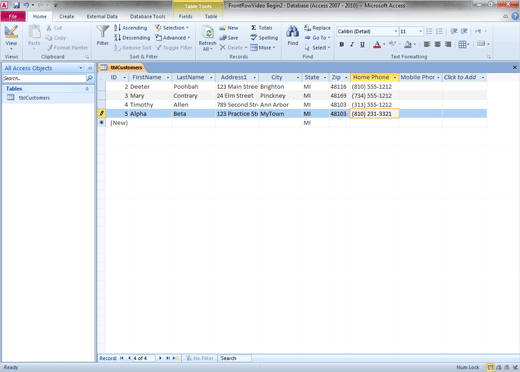Screen dimensions: 520x372
Task: Go to the next record
Action: [160, 358]
